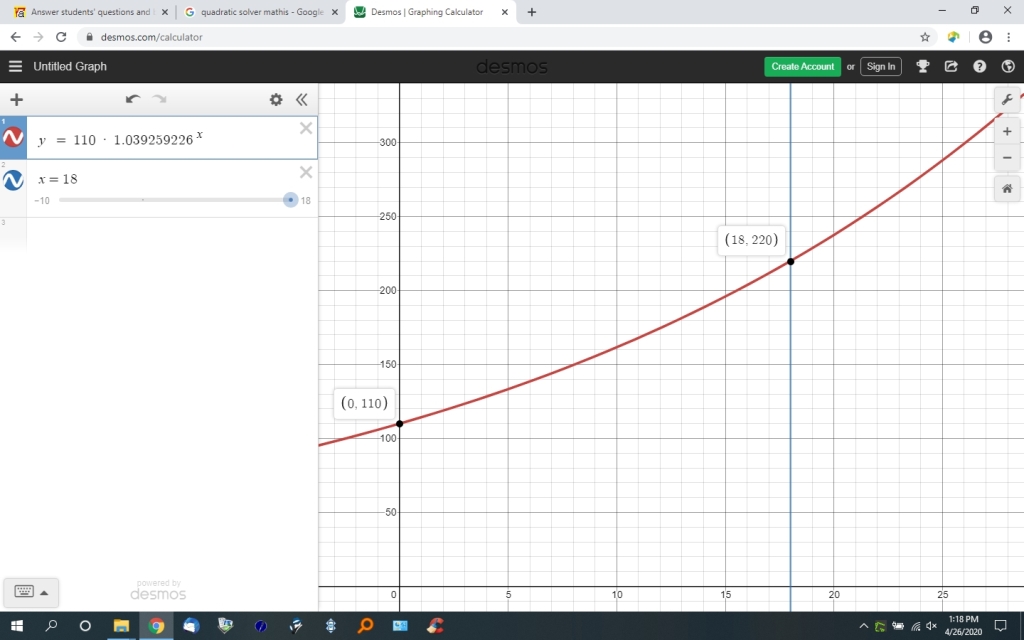Reset graph to default home view
This screenshot has width=1024, height=640.
1007,189
